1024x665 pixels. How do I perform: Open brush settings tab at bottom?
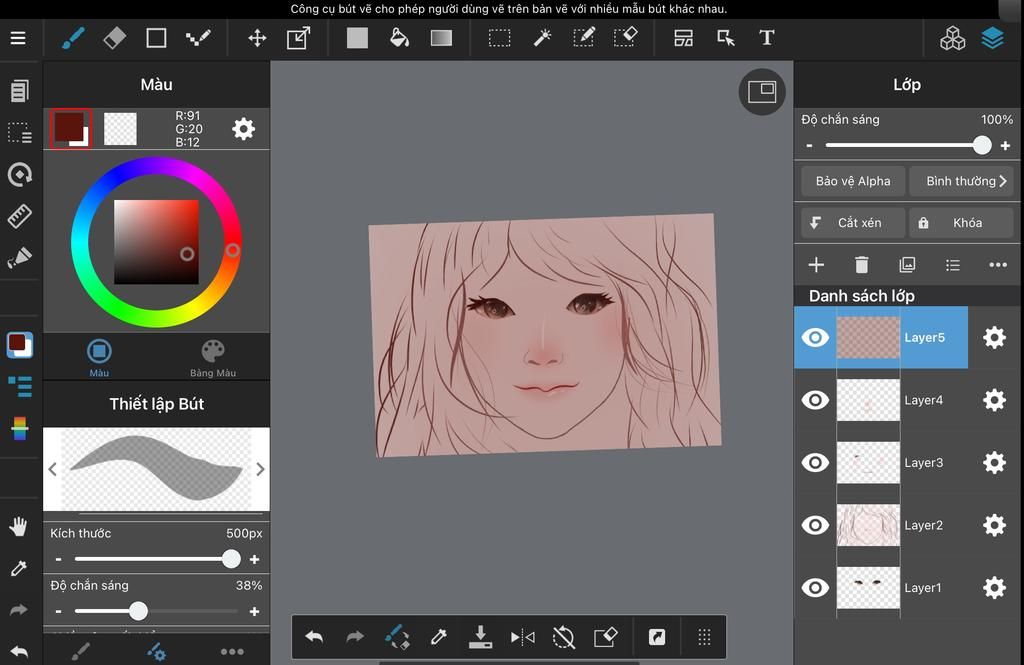(x=156, y=651)
